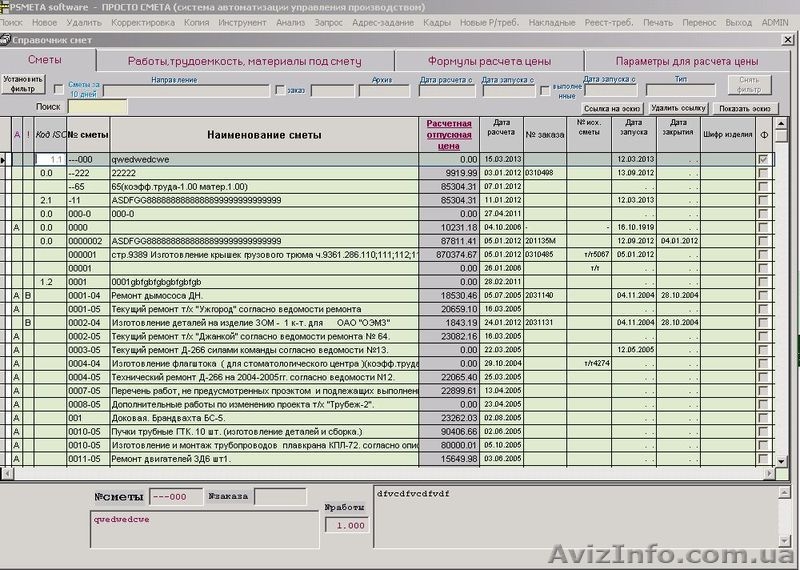Click the Поиск search input field
Viewport: 800px width, 570px height.
click(x=97, y=106)
